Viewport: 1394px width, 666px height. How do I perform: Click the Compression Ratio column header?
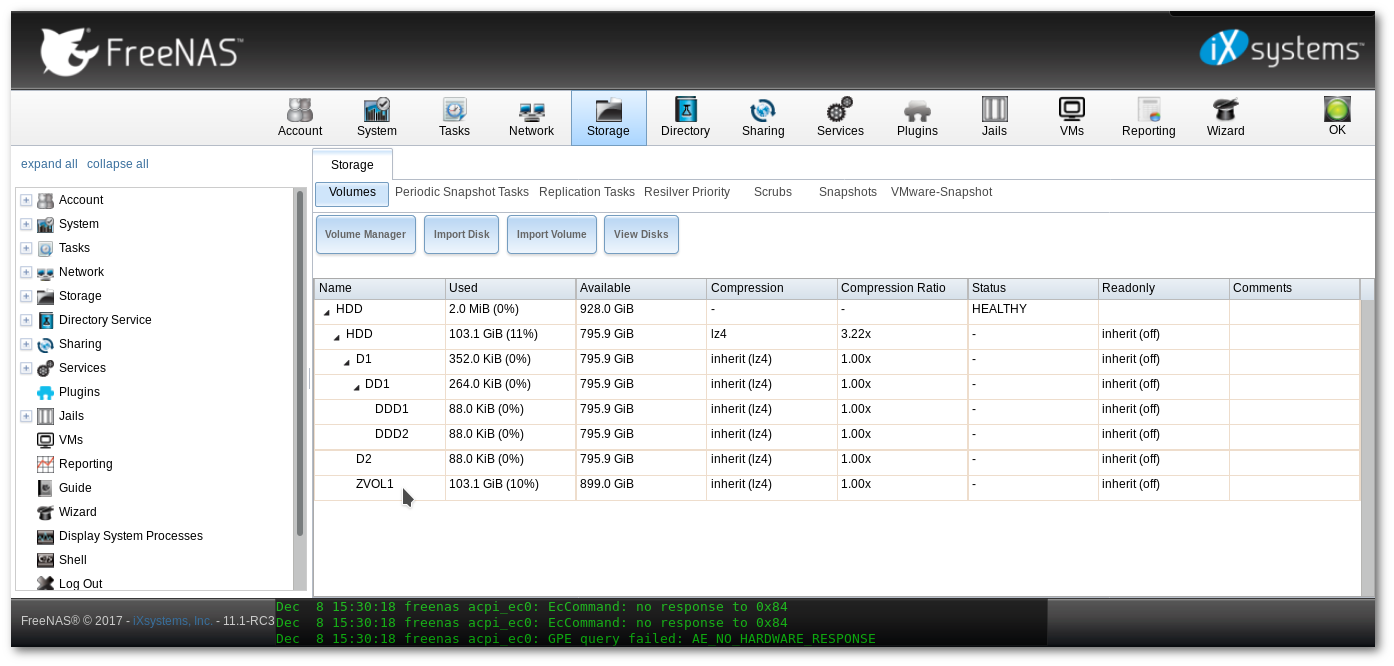click(x=902, y=288)
